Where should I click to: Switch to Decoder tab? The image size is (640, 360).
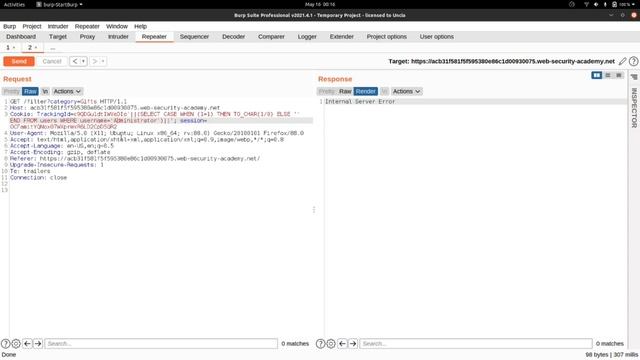click(x=233, y=37)
